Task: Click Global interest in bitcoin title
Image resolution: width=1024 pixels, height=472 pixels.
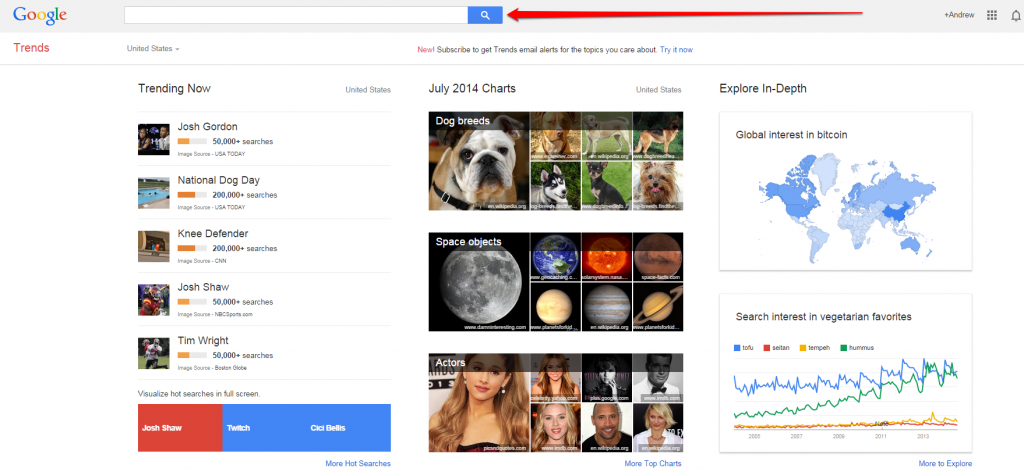Action: [792, 135]
